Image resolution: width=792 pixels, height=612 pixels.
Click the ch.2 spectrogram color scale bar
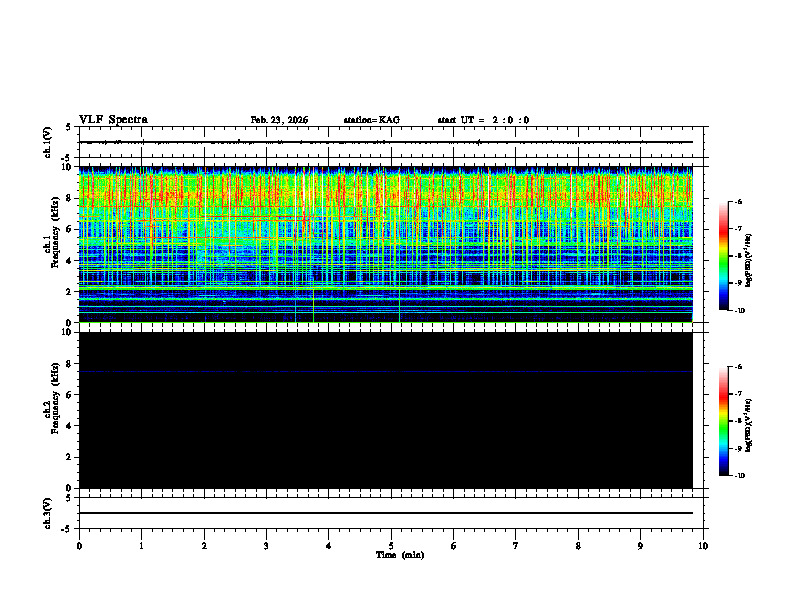click(723, 421)
